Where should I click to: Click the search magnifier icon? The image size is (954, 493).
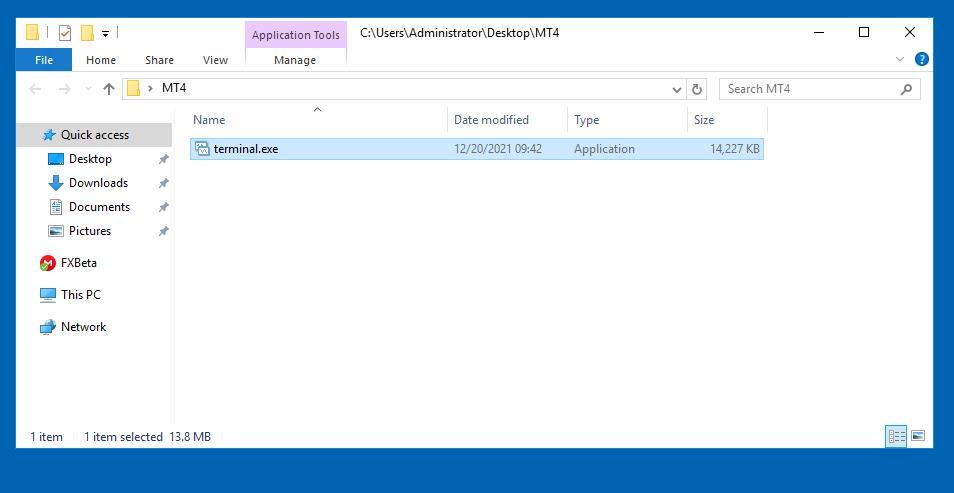[907, 89]
